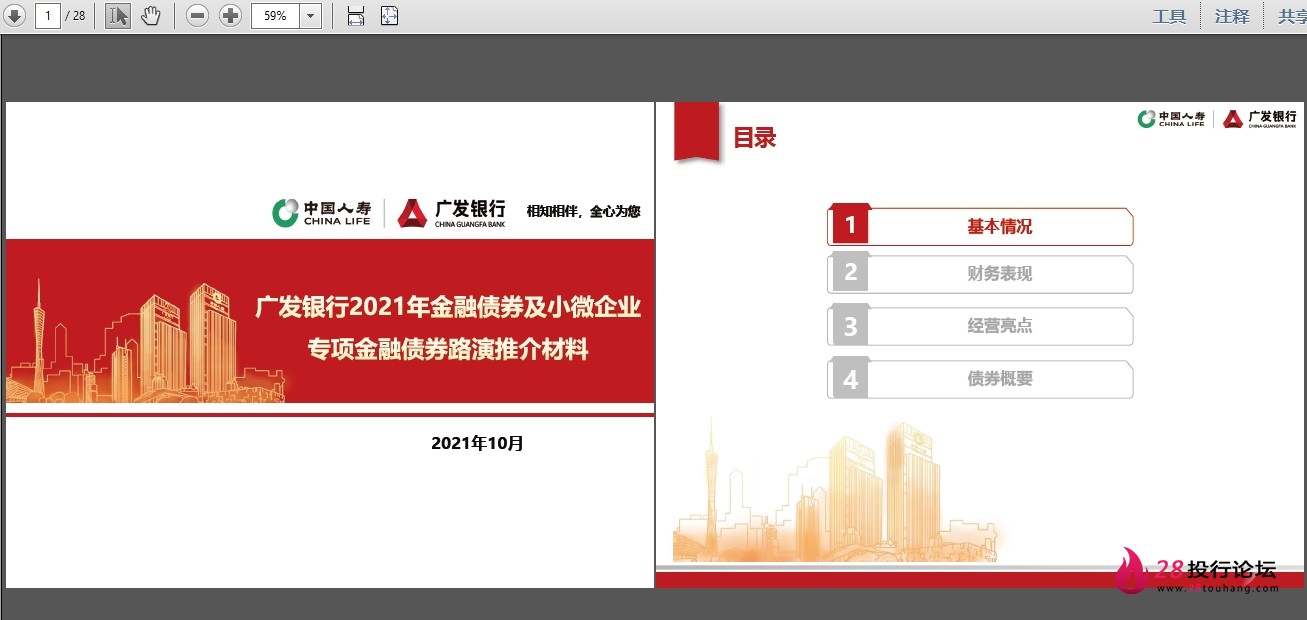Screen dimensions: 1307x620
Task: Open the 共享 (Share) pane
Action: pyautogui.click(x=1291, y=16)
